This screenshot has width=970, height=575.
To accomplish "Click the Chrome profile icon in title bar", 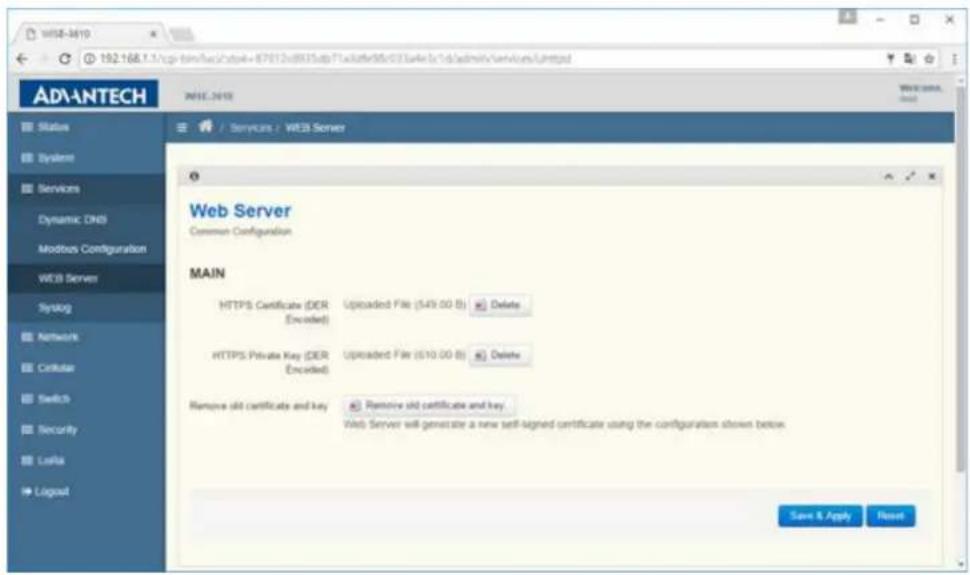I will pyautogui.click(x=848, y=17).
